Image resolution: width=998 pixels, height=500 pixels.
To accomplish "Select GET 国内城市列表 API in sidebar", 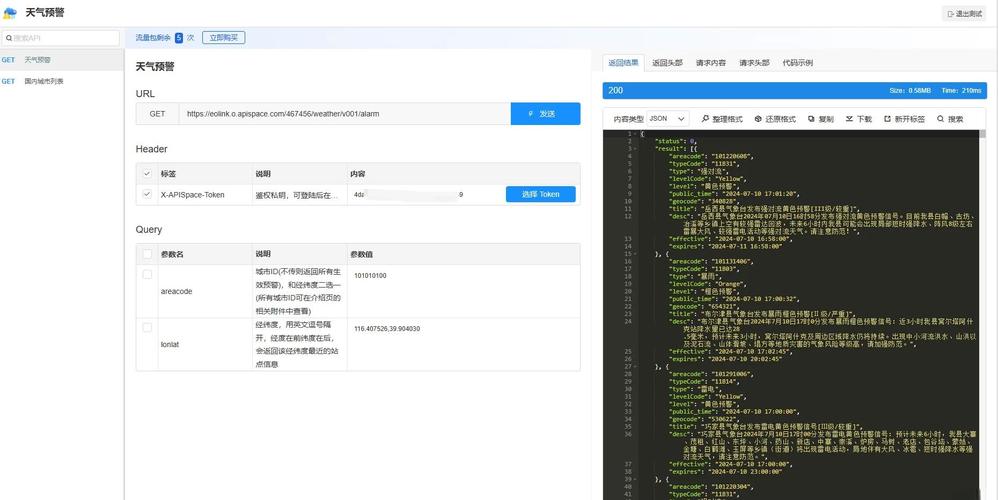I will (62, 81).
